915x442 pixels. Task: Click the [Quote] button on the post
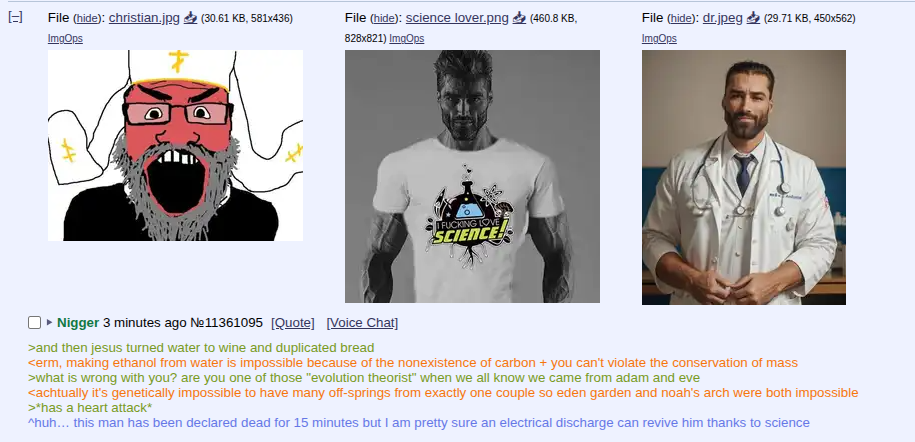[x=293, y=322]
